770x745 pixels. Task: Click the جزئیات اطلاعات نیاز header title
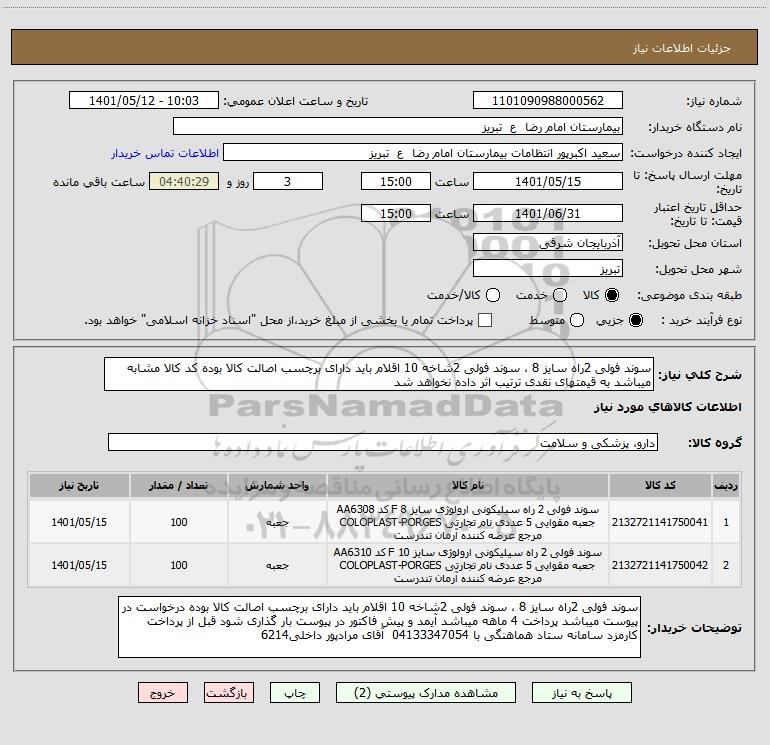coord(681,48)
